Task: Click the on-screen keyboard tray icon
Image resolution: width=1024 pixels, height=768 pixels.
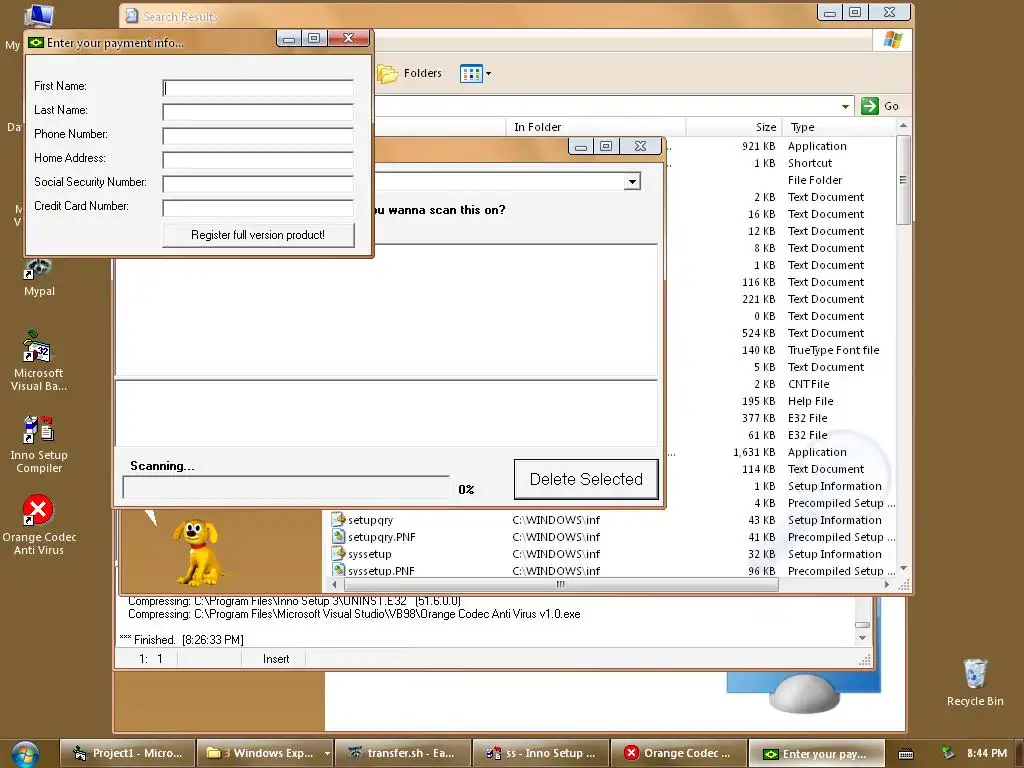Action: click(x=906, y=754)
